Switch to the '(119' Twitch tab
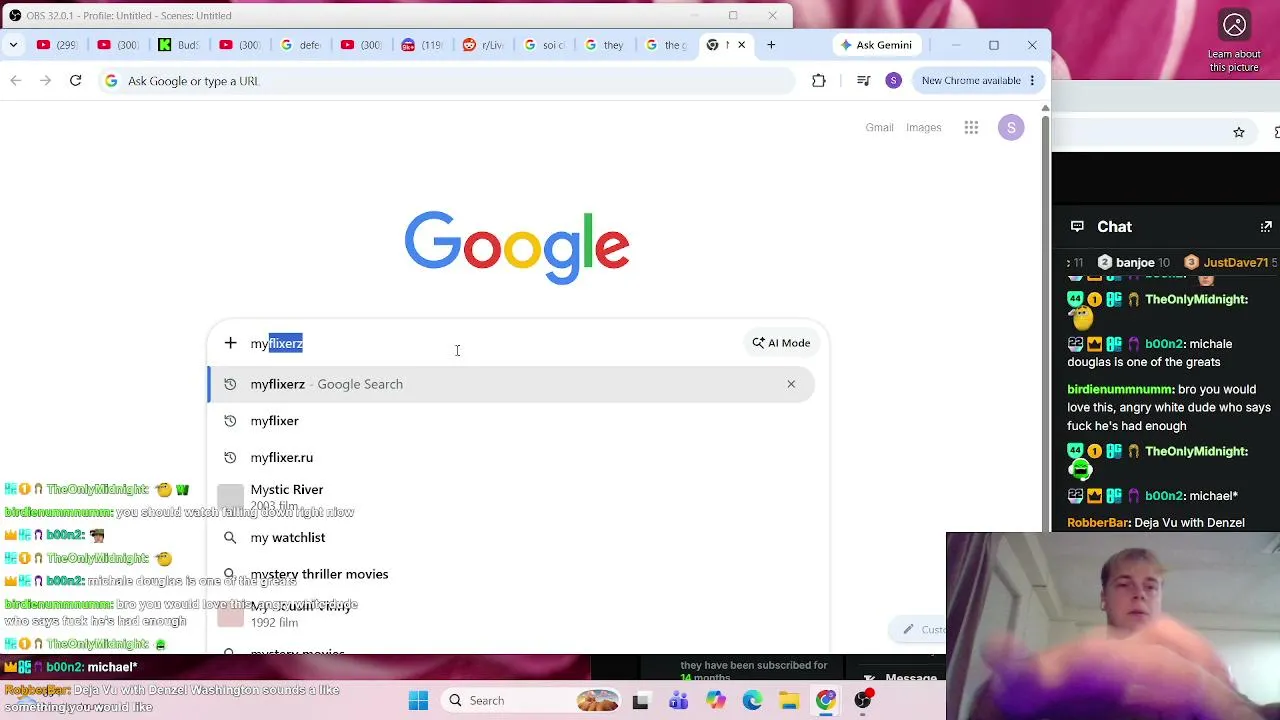This screenshot has height=720, width=1280. click(x=422, y=45)
